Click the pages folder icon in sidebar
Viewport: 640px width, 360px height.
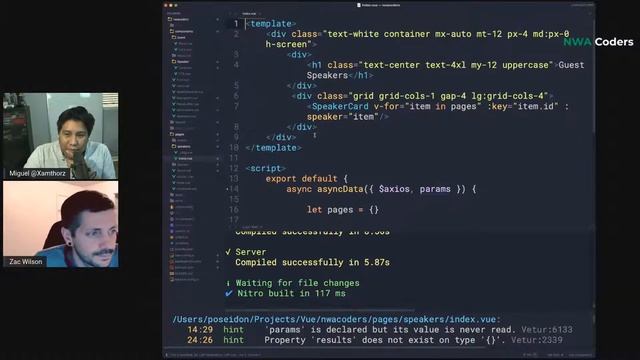pos(172,134)
